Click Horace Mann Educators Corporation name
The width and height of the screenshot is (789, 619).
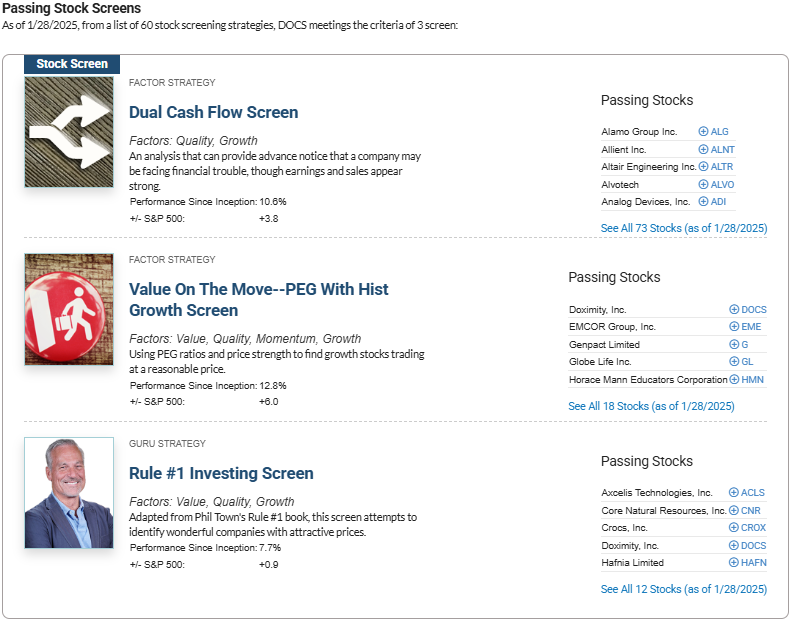tap(648, 380)
